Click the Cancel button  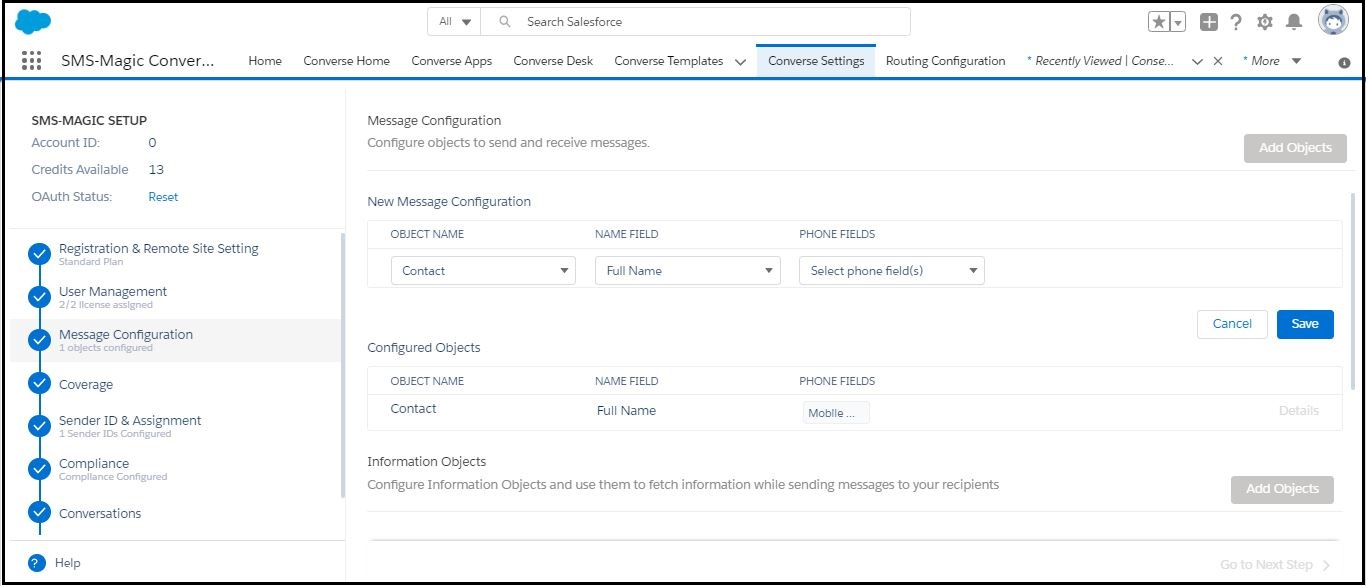click(x=1232, y=324)
